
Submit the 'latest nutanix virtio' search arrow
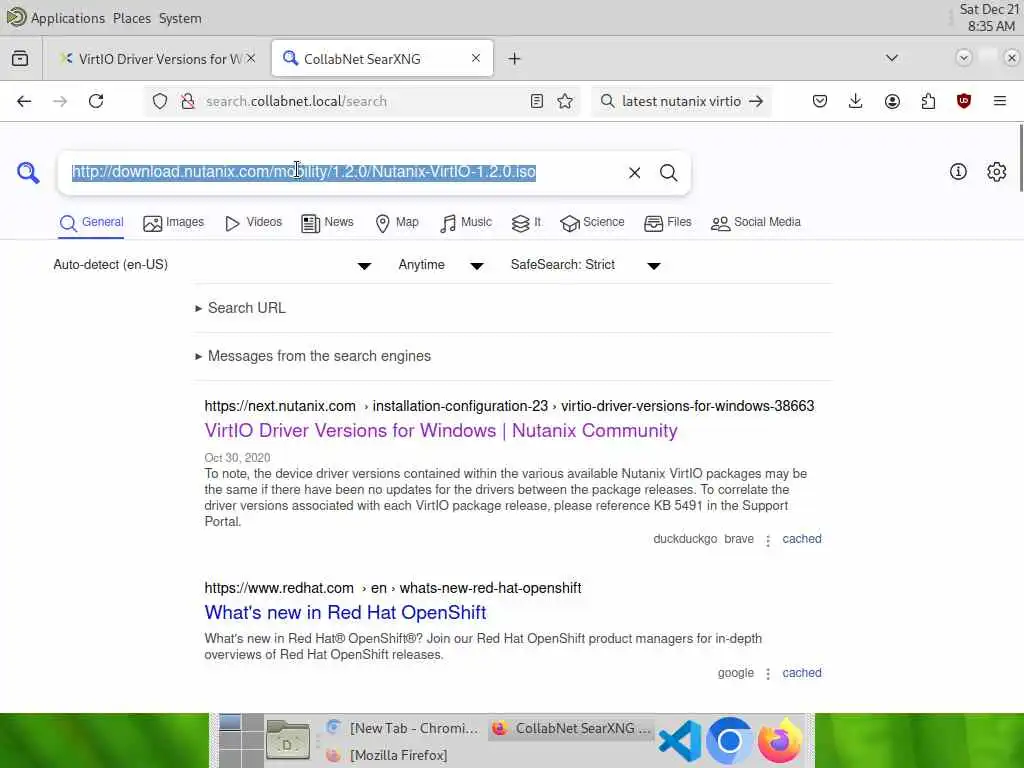coord(756,101)
